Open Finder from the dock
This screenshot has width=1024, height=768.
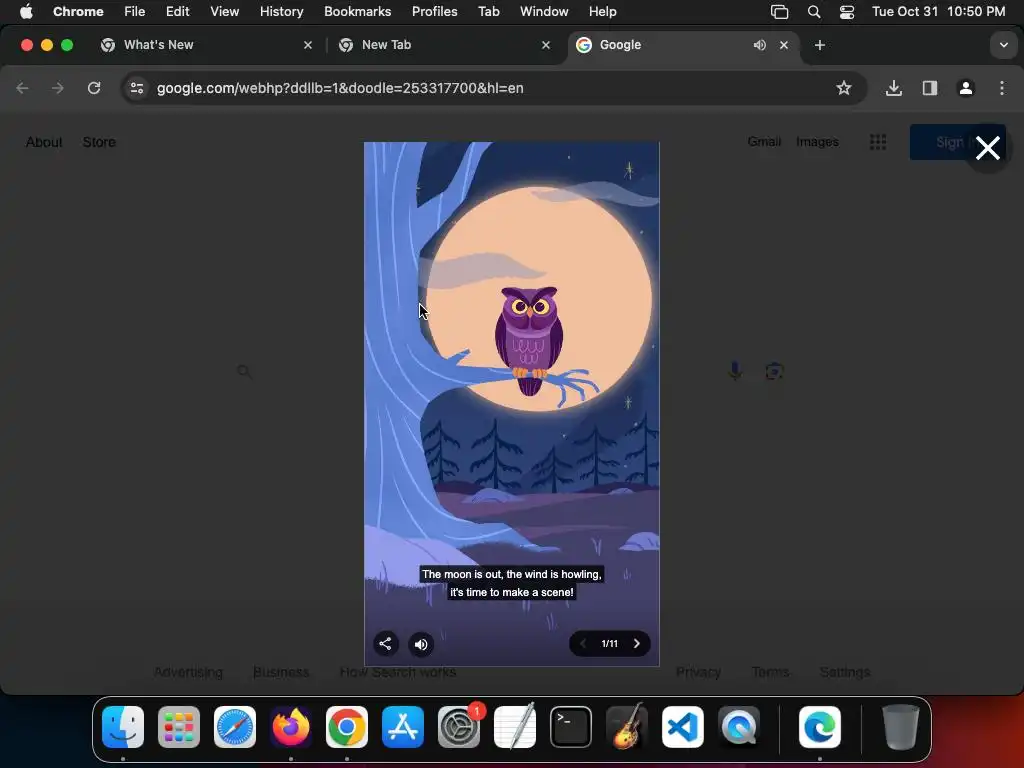point(123,727)
